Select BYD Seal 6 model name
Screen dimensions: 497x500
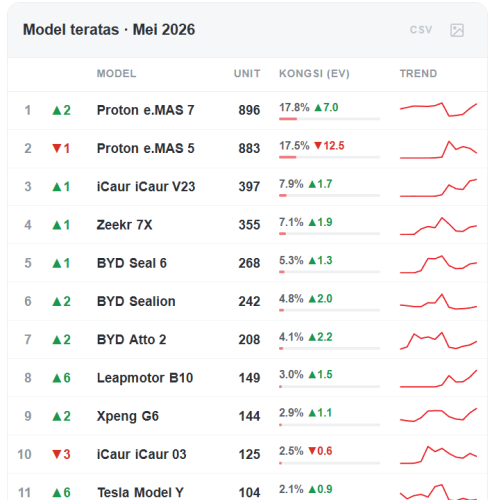(132, 263)
